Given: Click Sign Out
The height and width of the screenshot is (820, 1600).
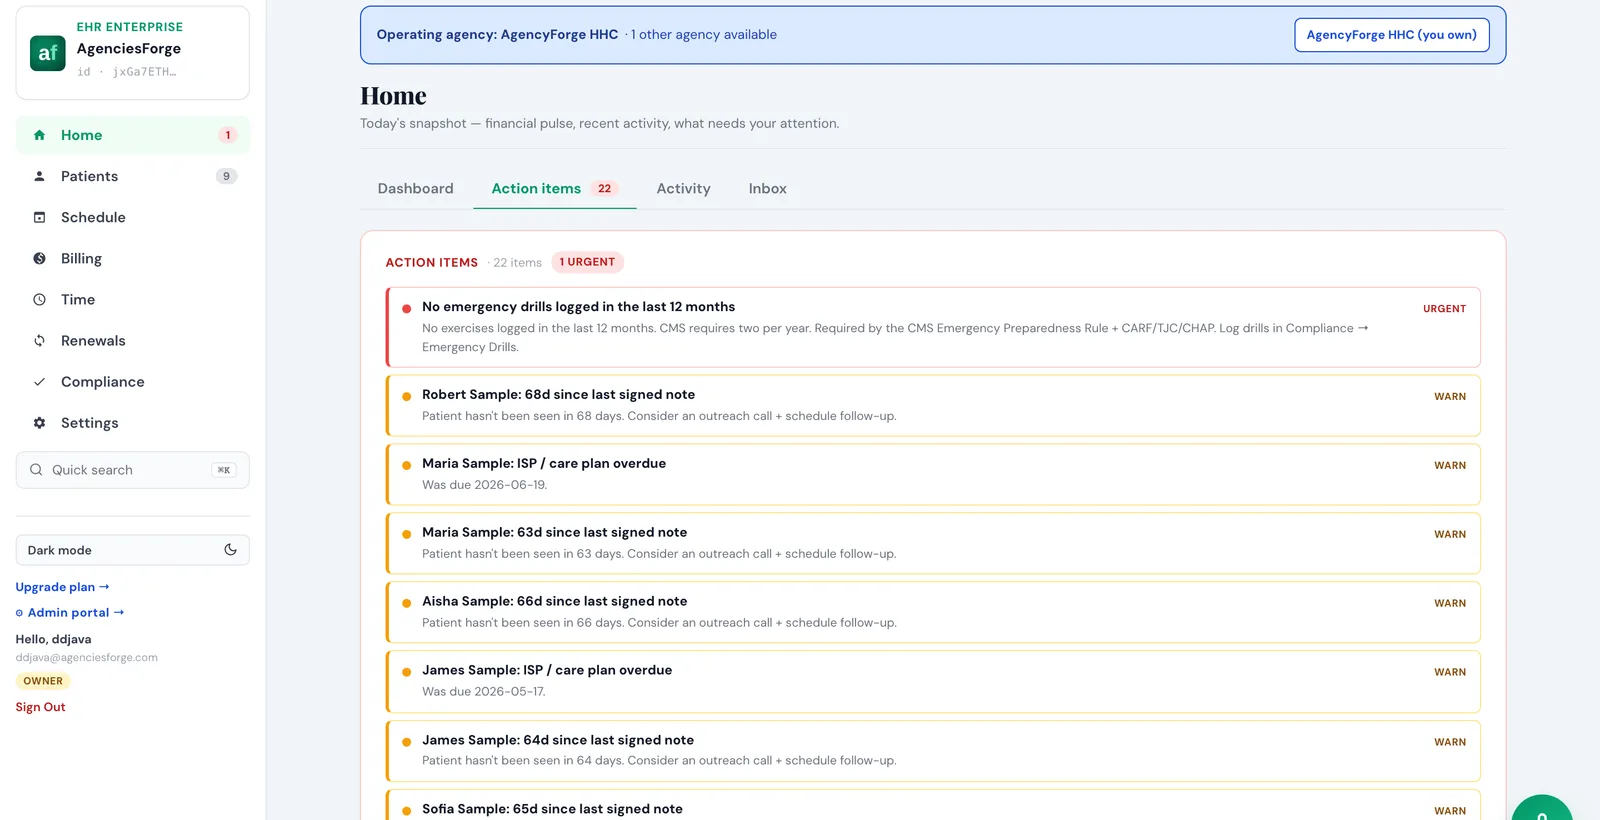Looking at the screenshot, I should [40, 707].
